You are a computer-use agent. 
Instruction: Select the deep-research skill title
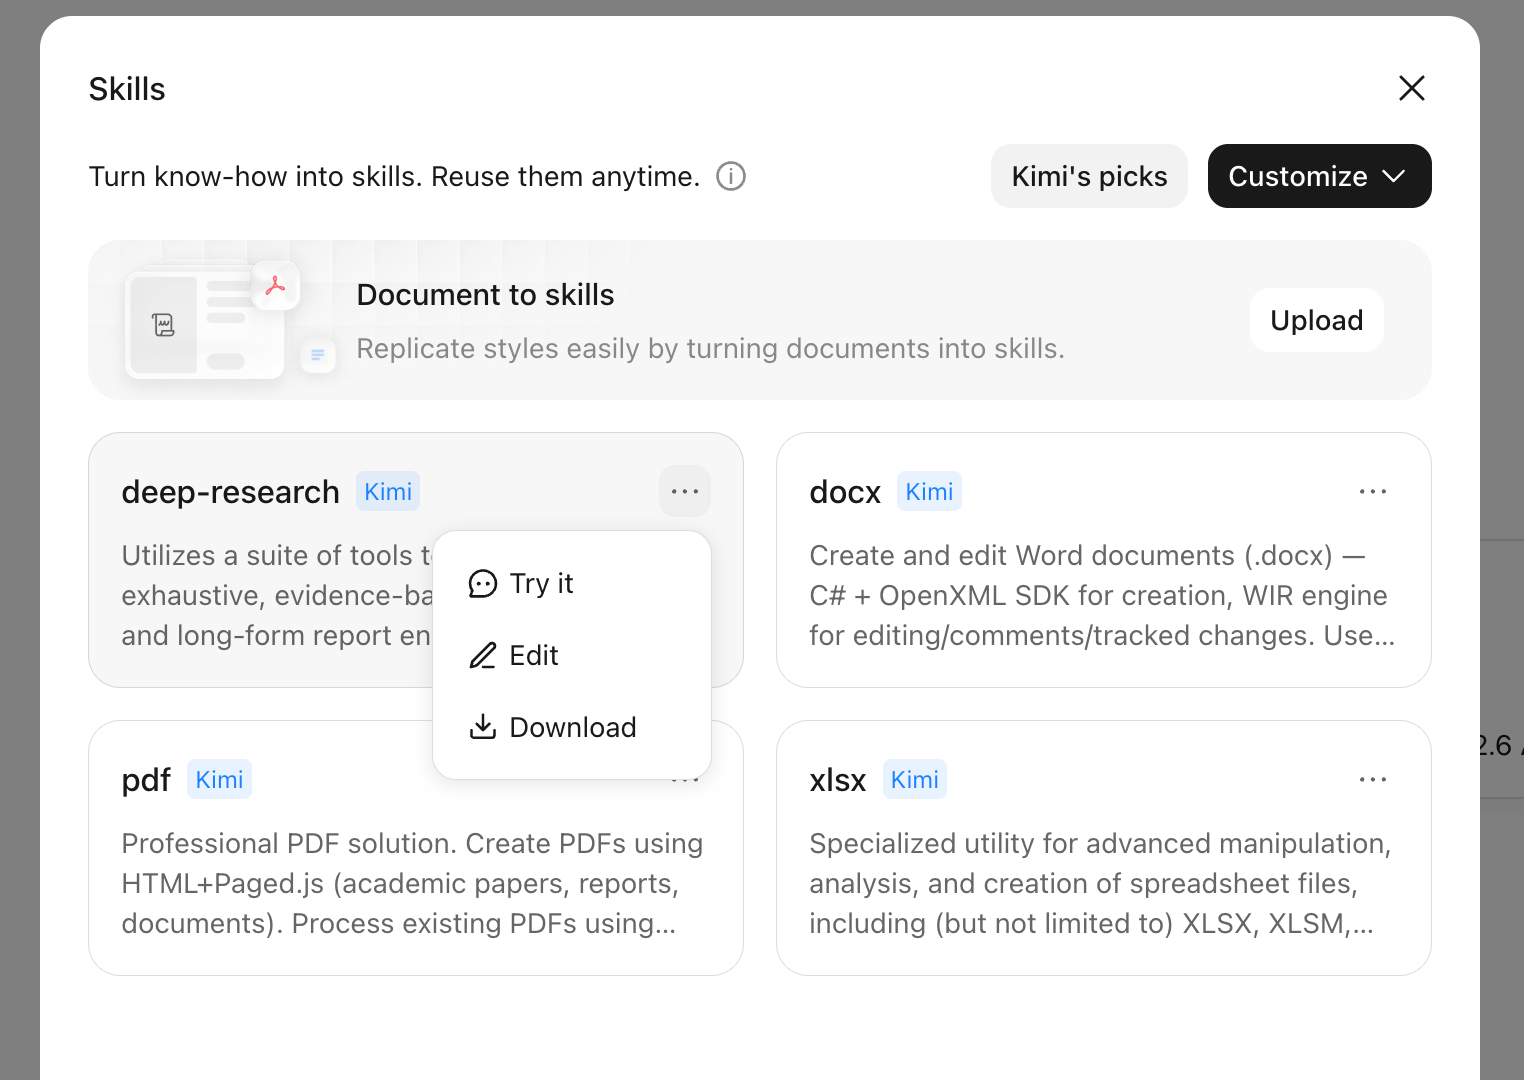click(230, 492)
